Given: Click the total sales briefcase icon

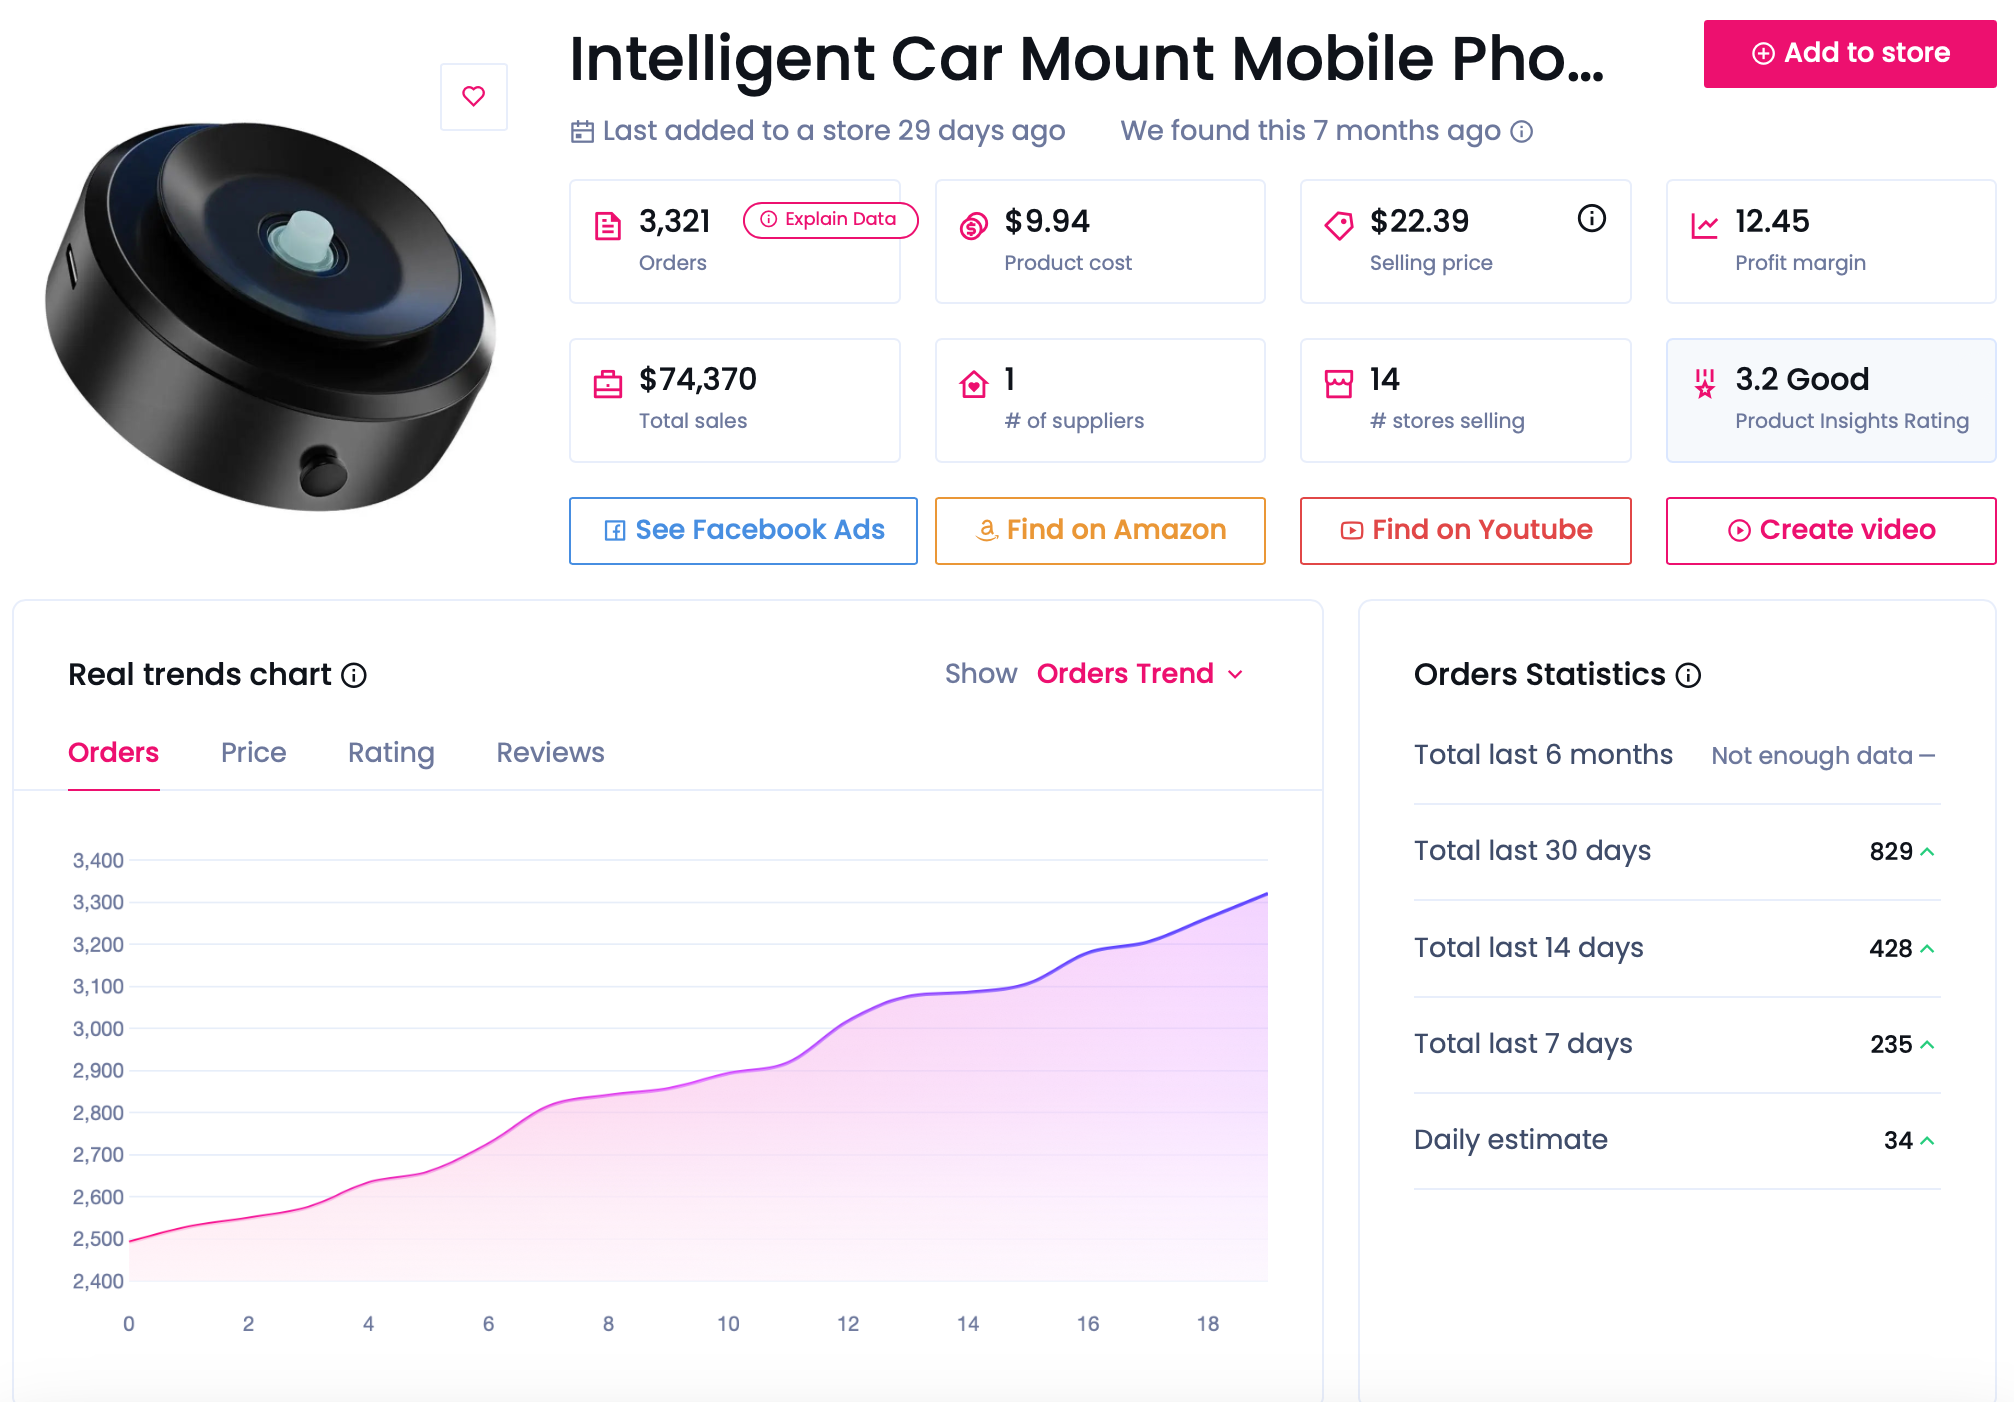Looking at the screenshot, I should 611,380.
